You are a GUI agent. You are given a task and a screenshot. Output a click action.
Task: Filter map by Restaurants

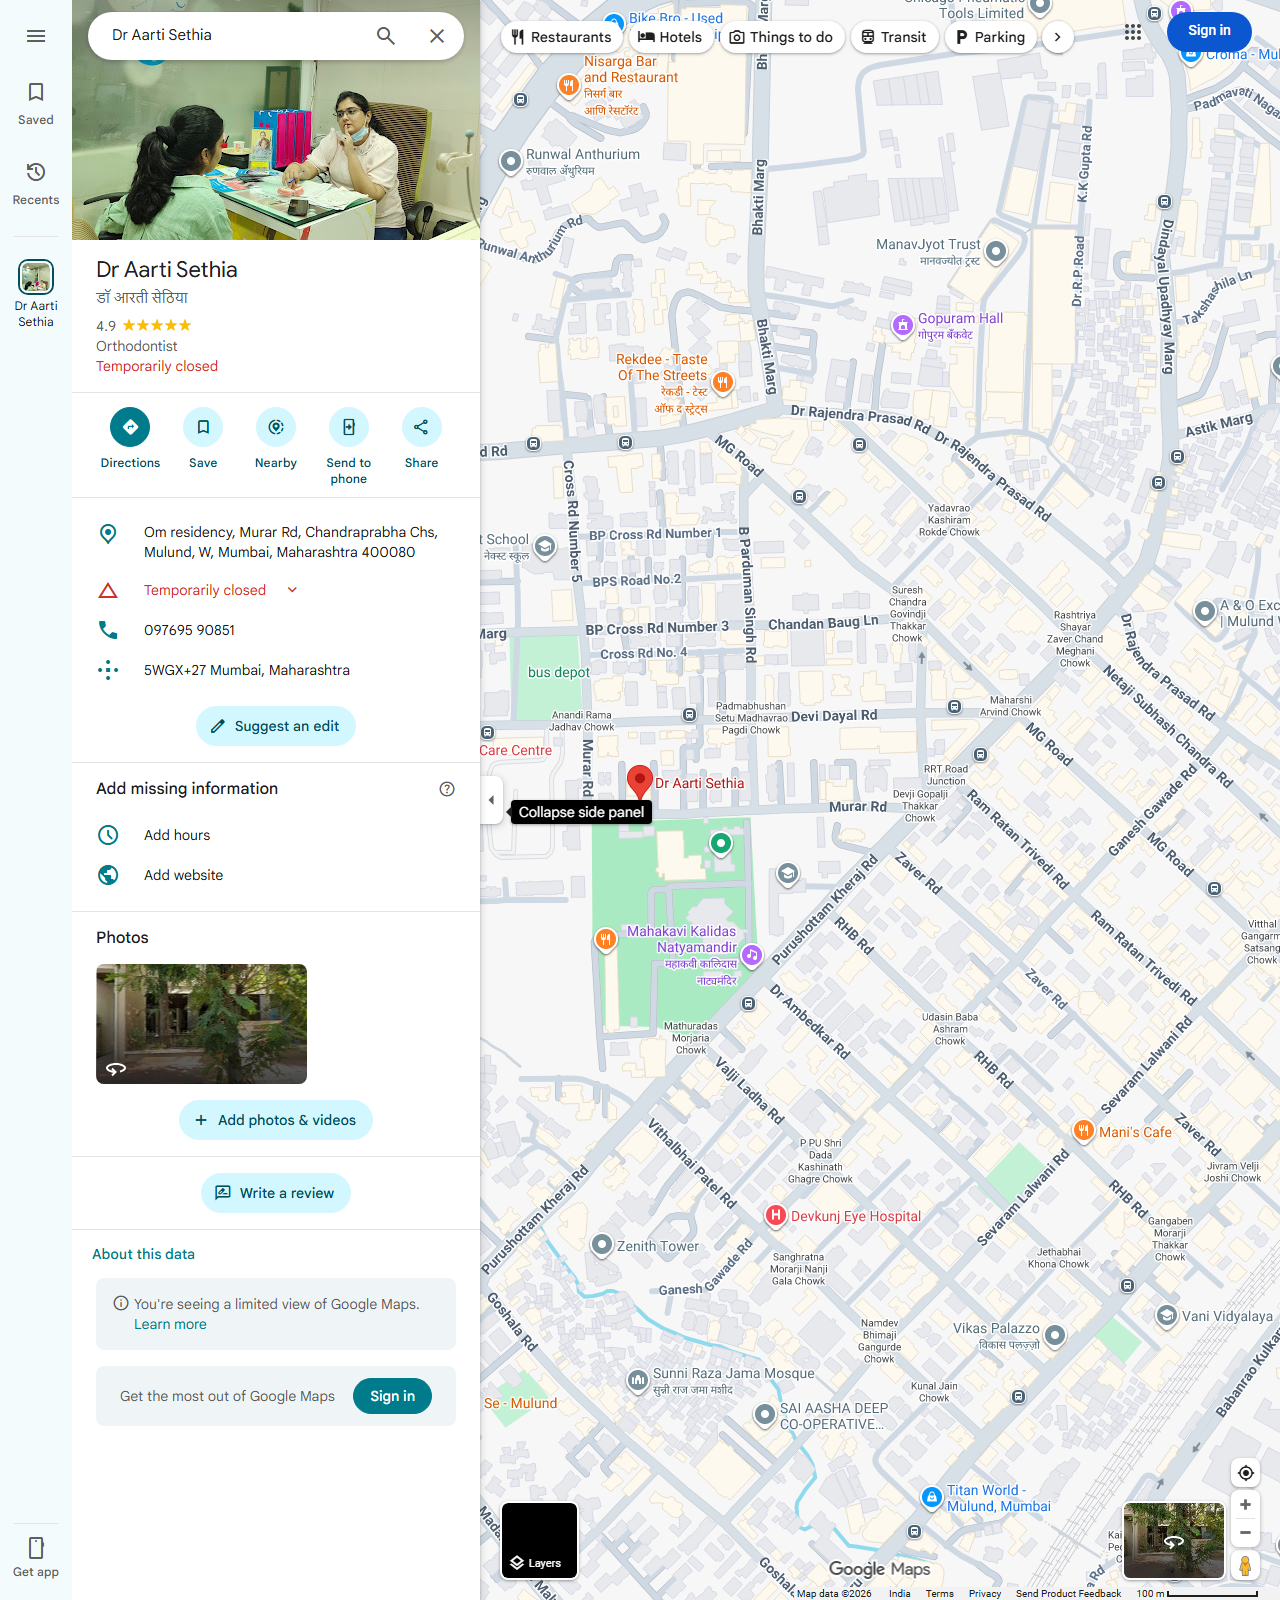(x=561, y=37)
